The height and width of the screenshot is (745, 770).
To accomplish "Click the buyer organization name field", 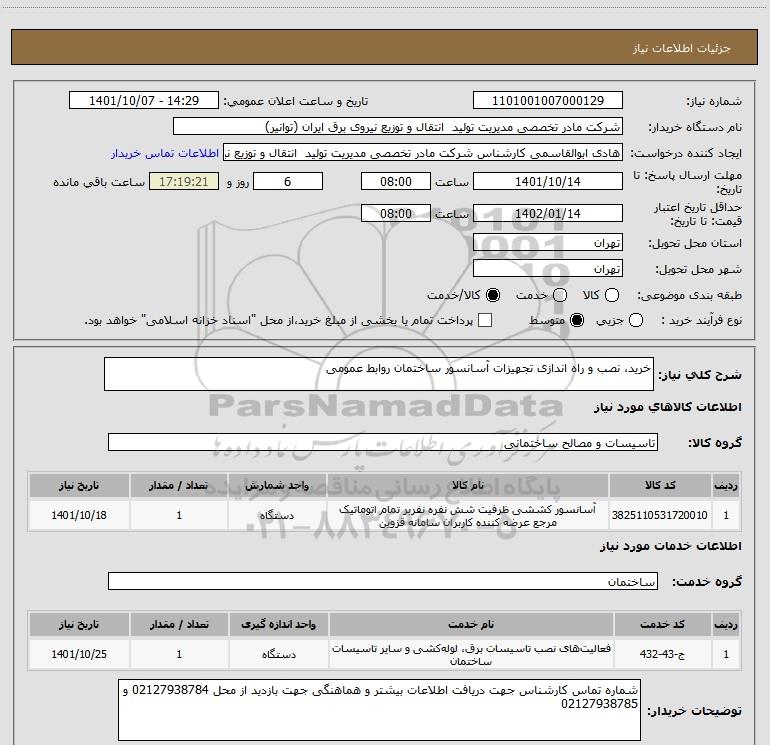I will (398, 127).
